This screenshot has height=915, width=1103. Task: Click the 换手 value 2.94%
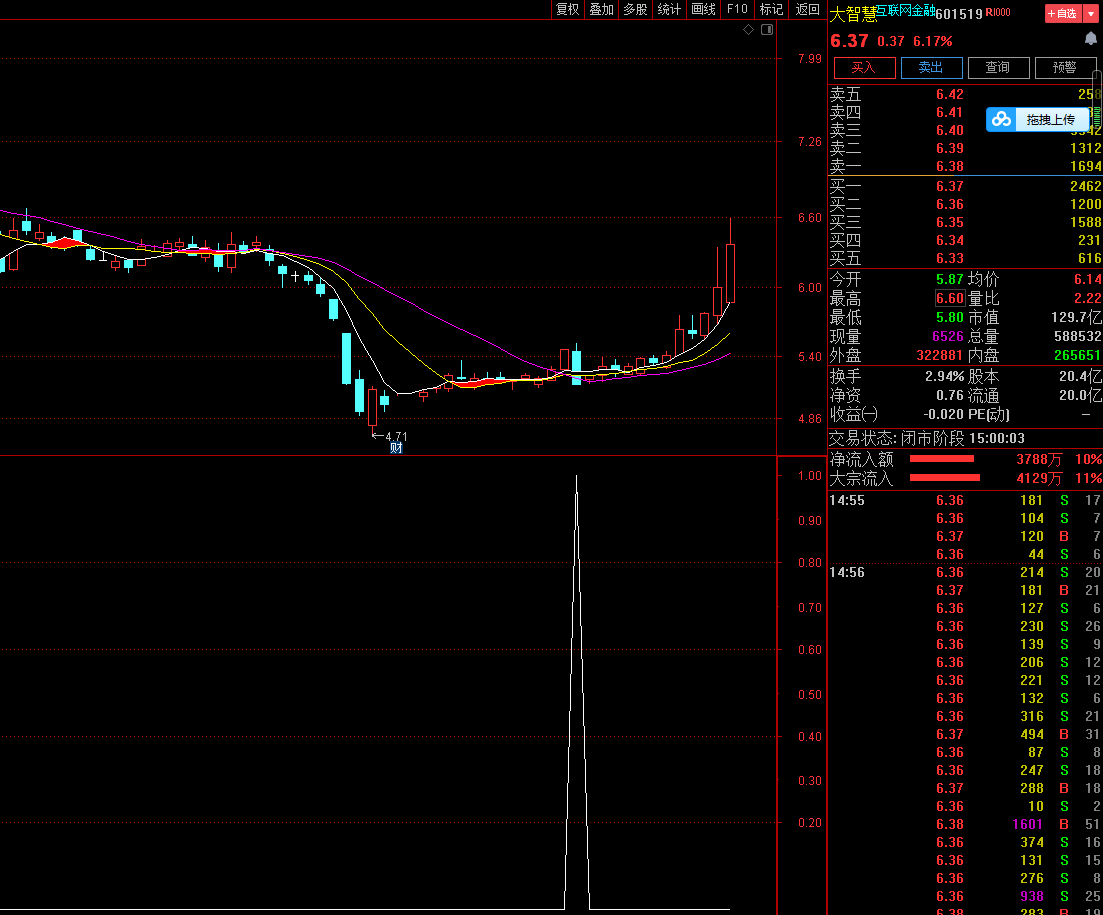pos(945,376)
